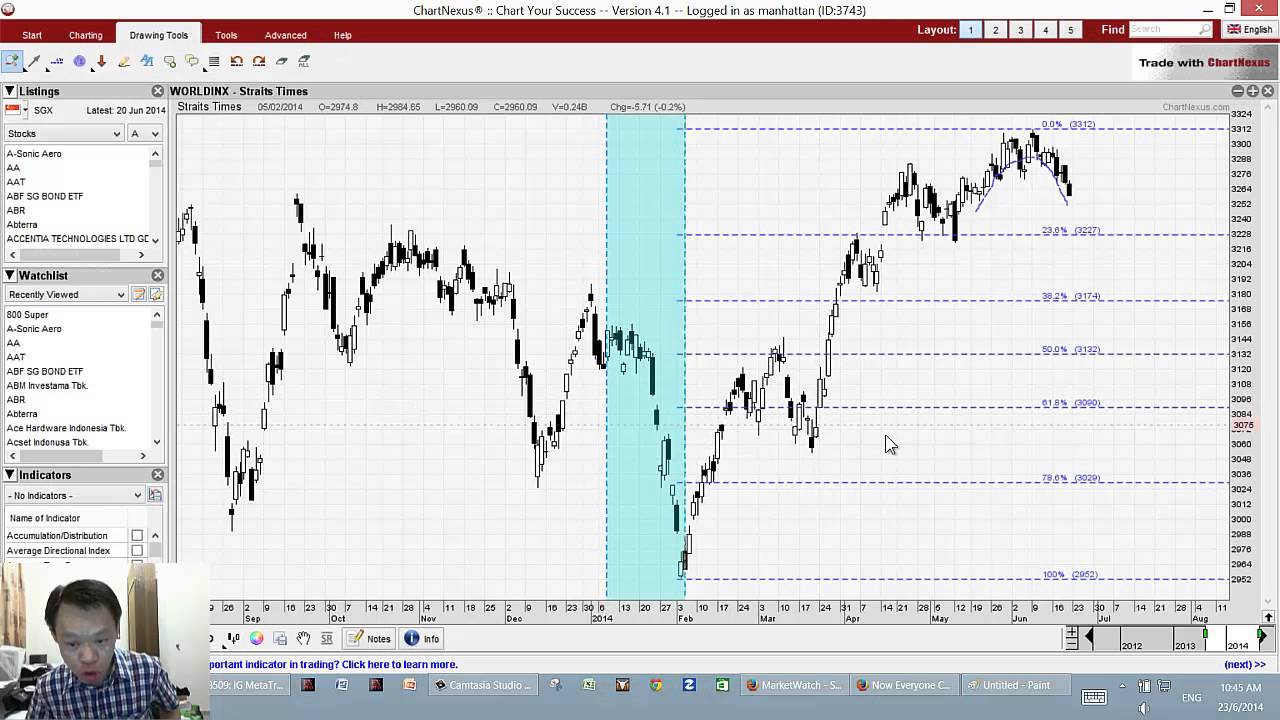Screen dimensions: 1280x720
Task: Open the Help tab
Action: [x=343, y=35]
